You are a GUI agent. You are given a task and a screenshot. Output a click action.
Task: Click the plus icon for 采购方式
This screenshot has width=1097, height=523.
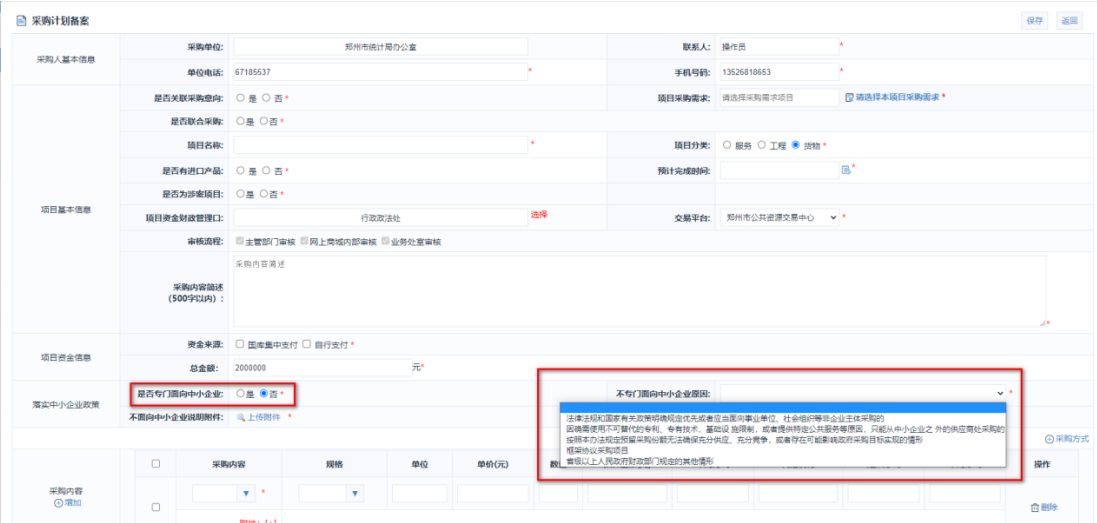[x=1049, y=439]
